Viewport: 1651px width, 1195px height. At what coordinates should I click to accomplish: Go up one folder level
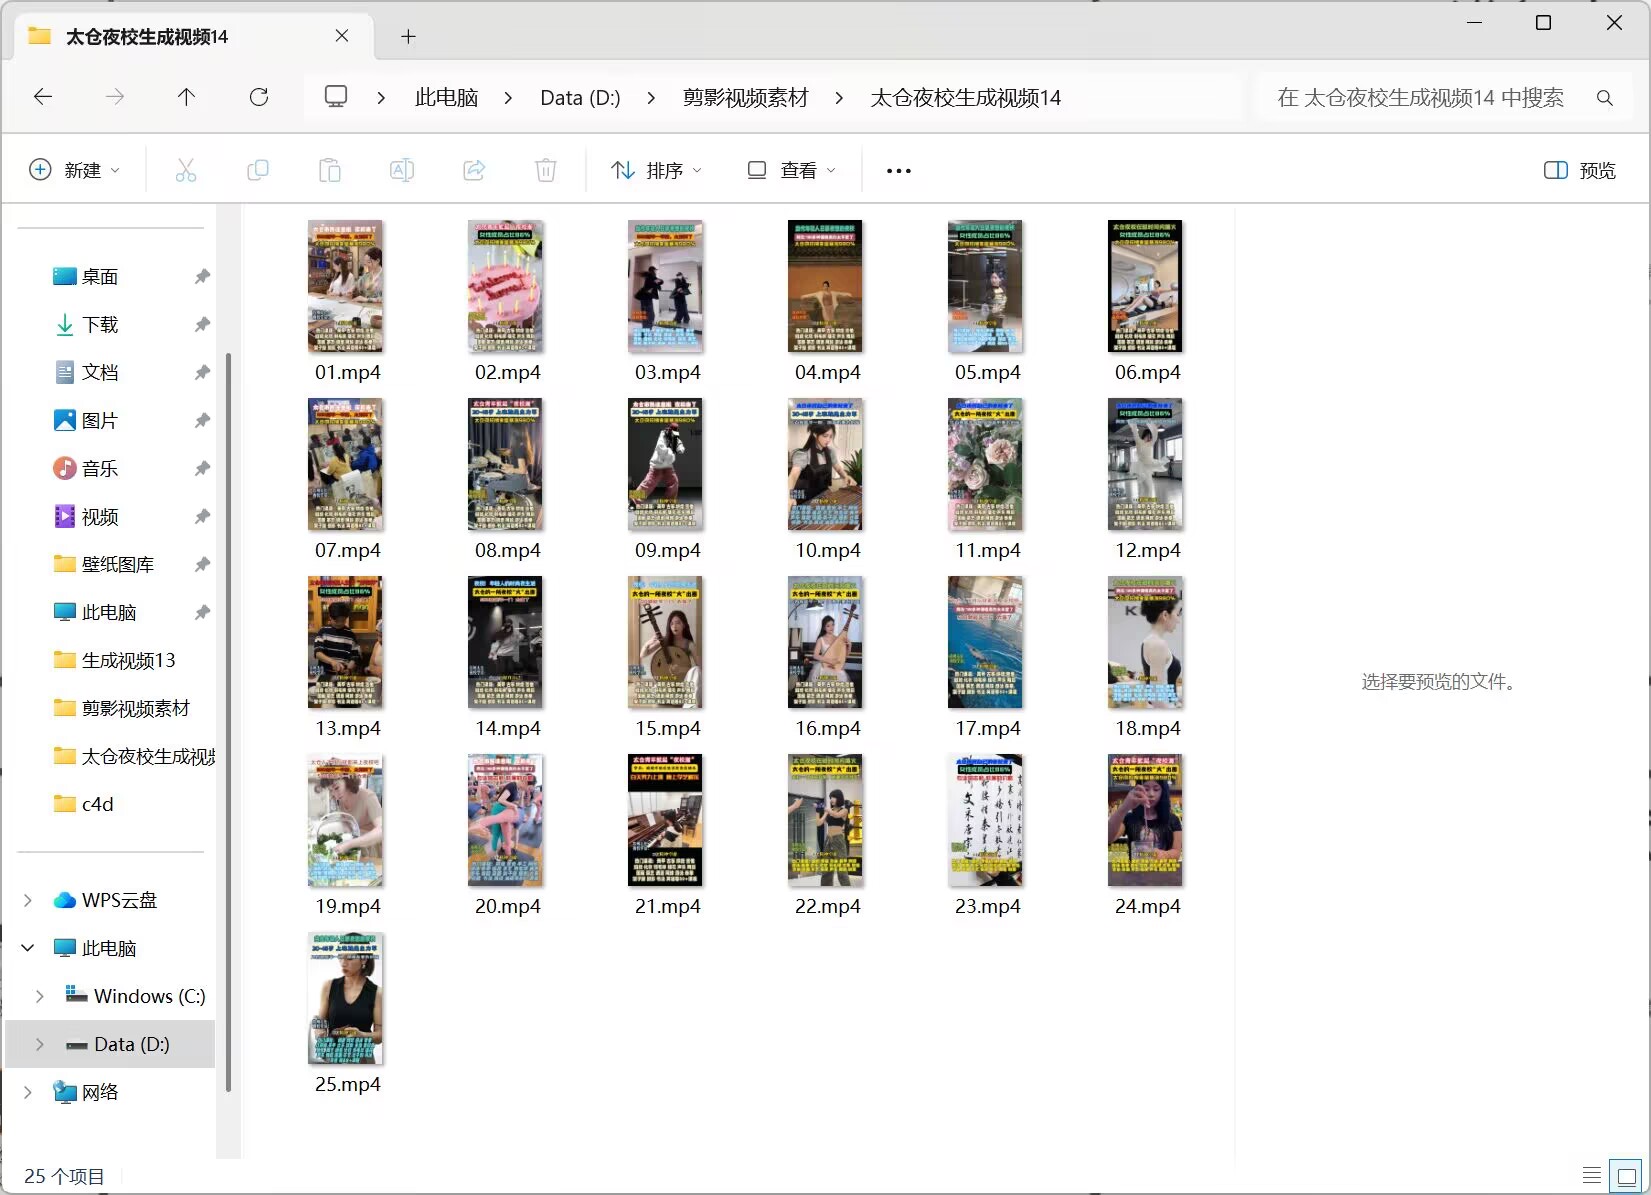(186, 97)
